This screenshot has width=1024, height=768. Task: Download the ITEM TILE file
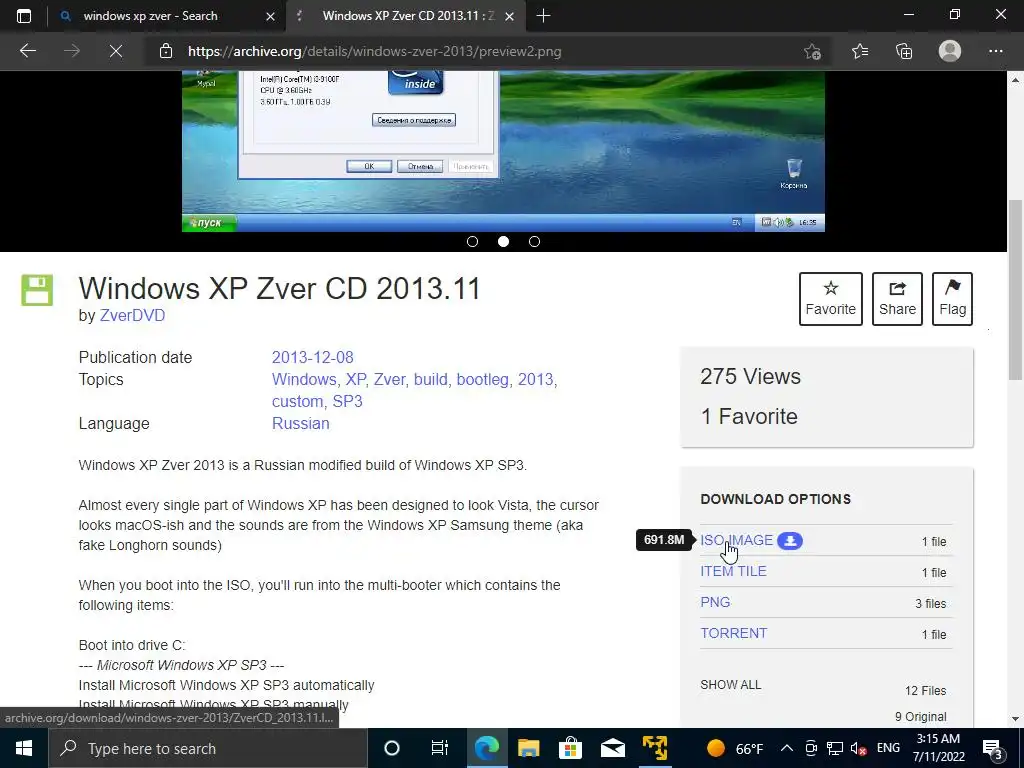pos(733,571)
